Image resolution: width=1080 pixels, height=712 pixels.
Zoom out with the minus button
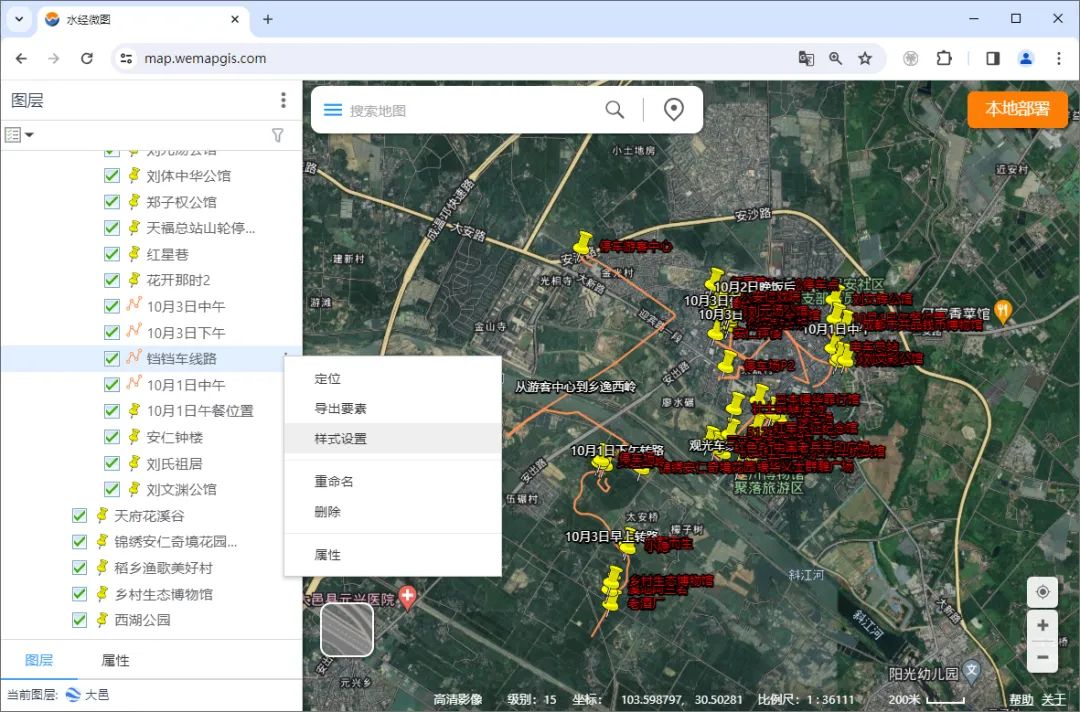coord(1042,657)
